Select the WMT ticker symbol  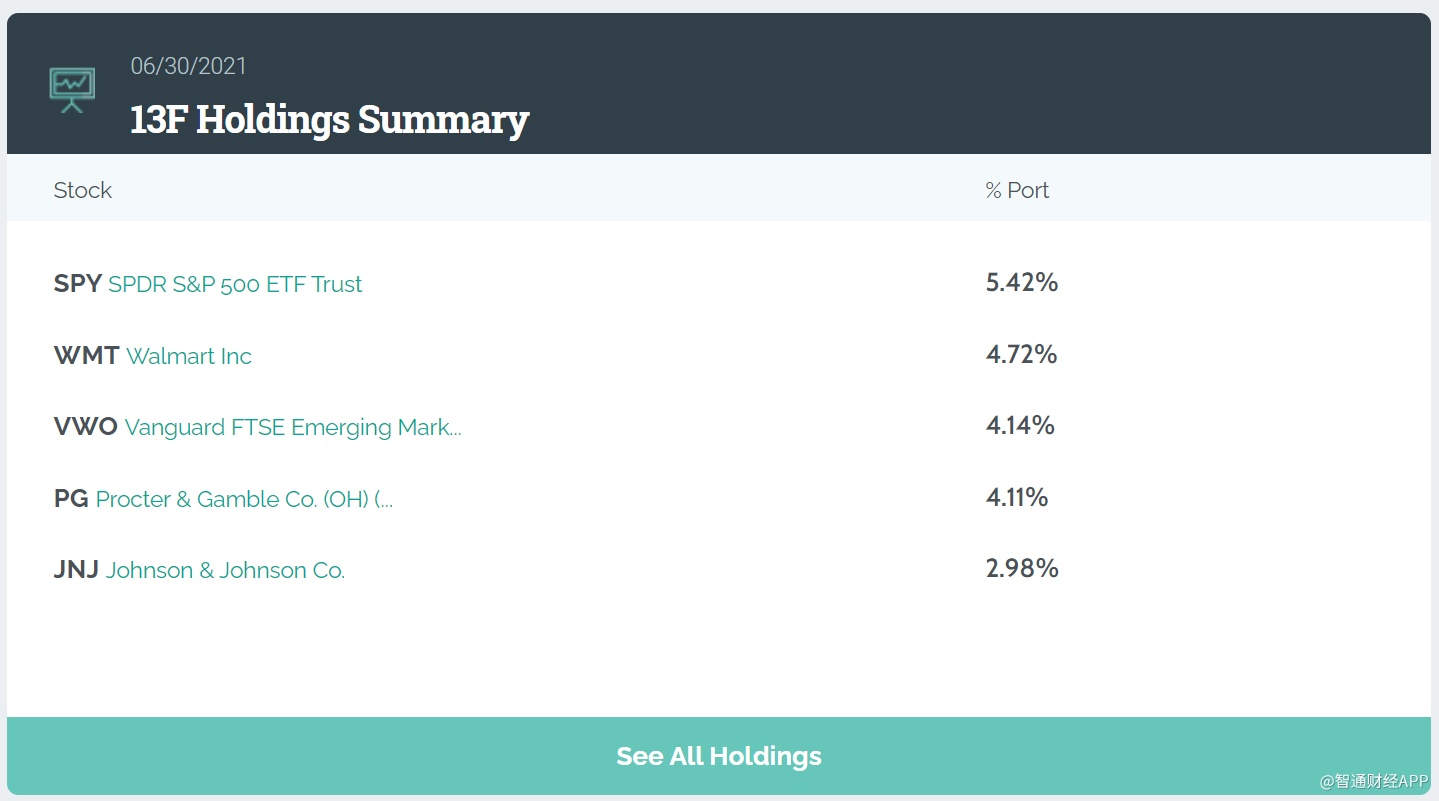coord(86,356)
